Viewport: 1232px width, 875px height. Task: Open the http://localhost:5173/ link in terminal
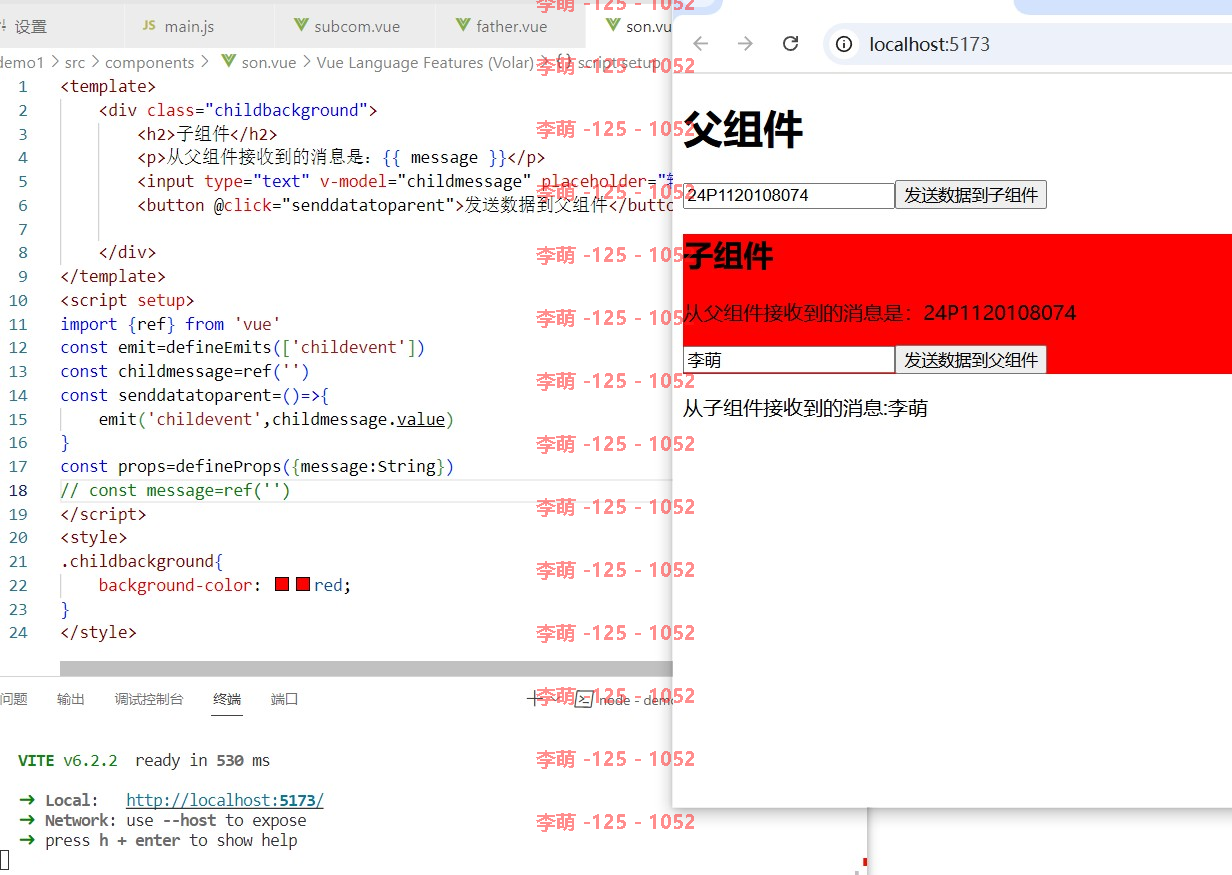pos(225,800)
